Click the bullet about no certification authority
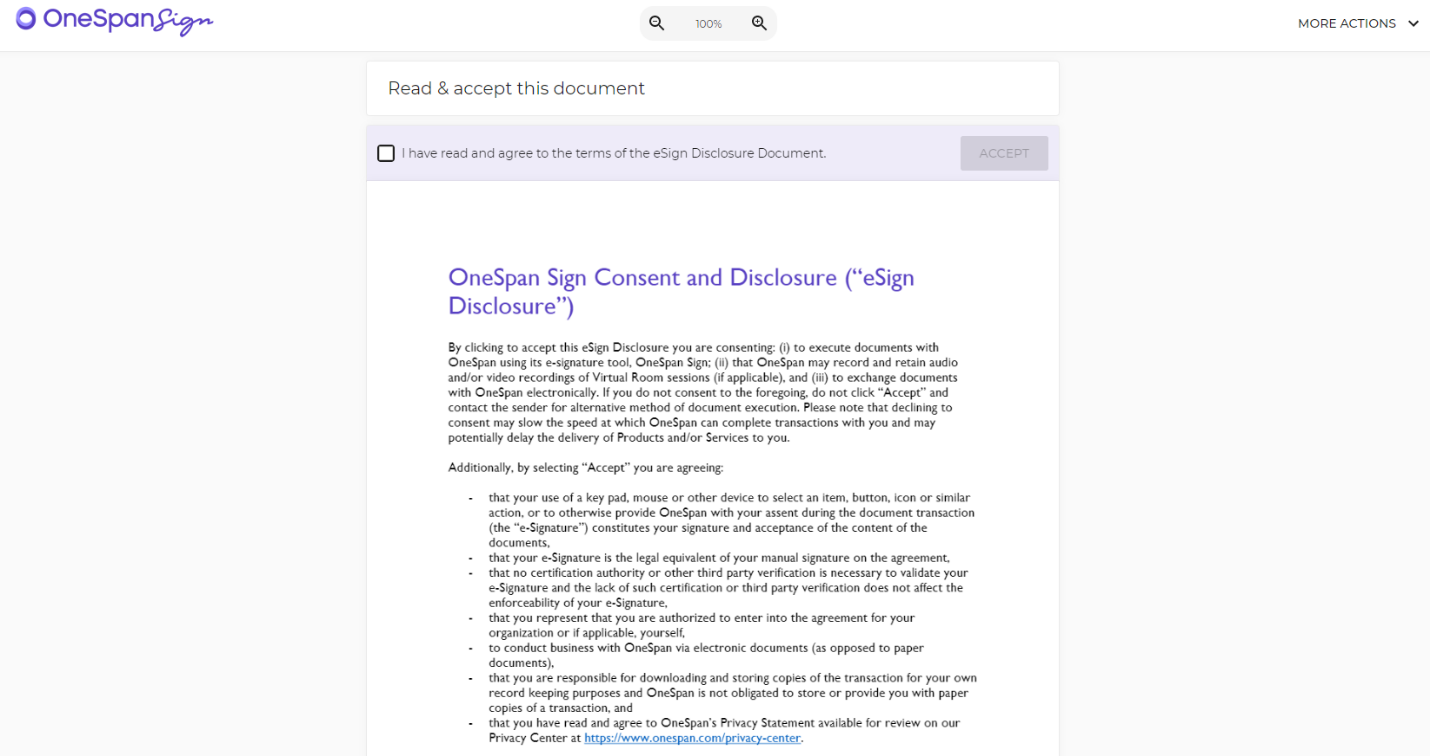Viewport: 1430px width, 756px height. coord(728,588)
